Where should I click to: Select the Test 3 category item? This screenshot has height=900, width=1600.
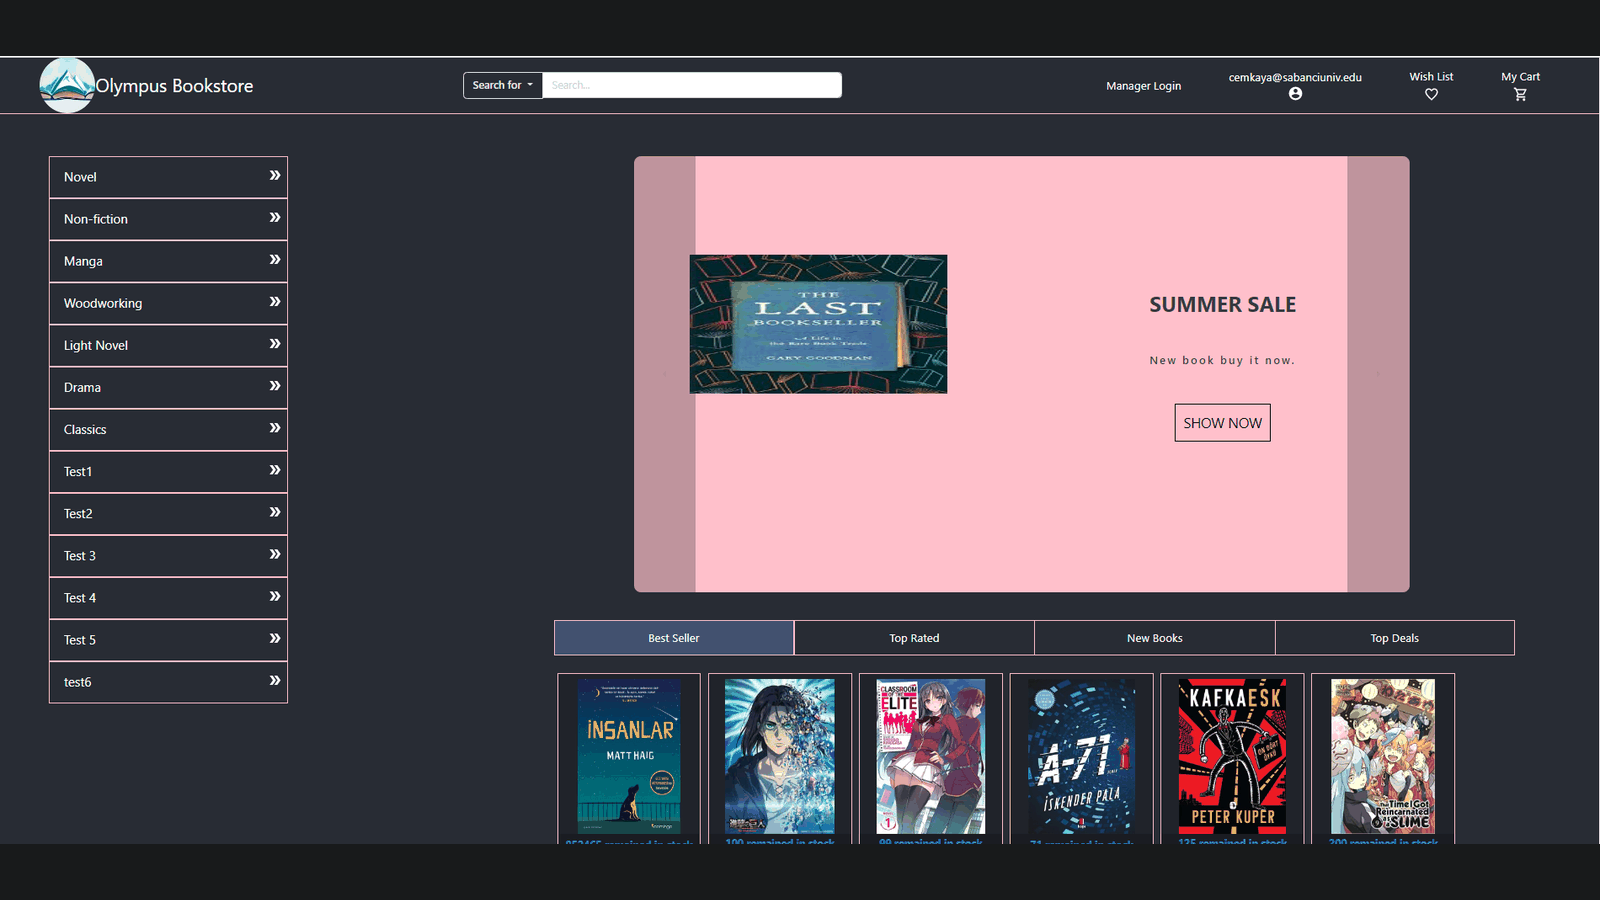(168, 556)
